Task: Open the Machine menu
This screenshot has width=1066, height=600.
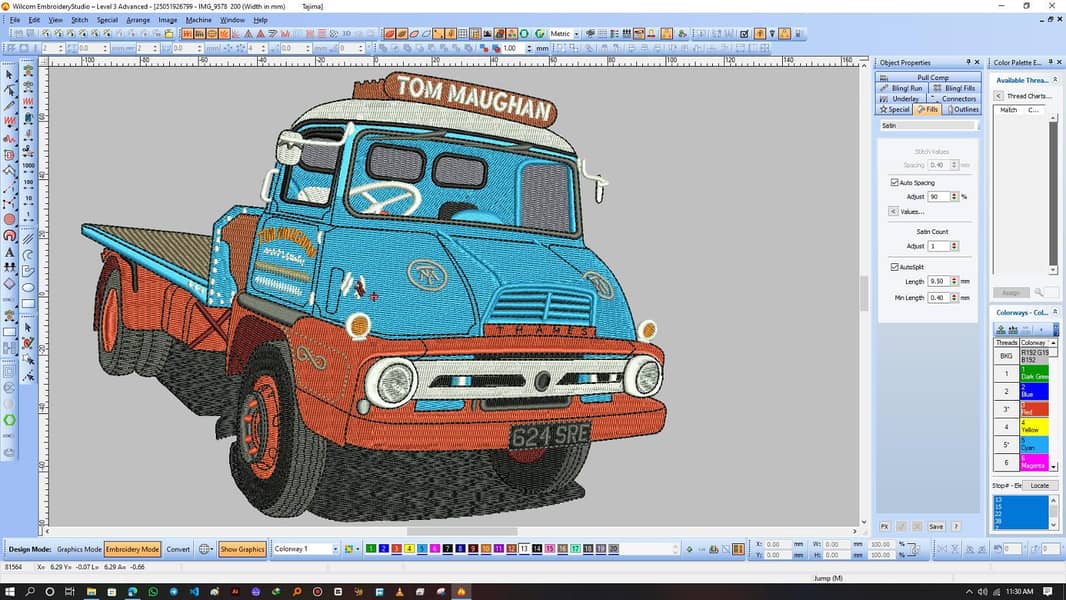Action: pos(199,20)
